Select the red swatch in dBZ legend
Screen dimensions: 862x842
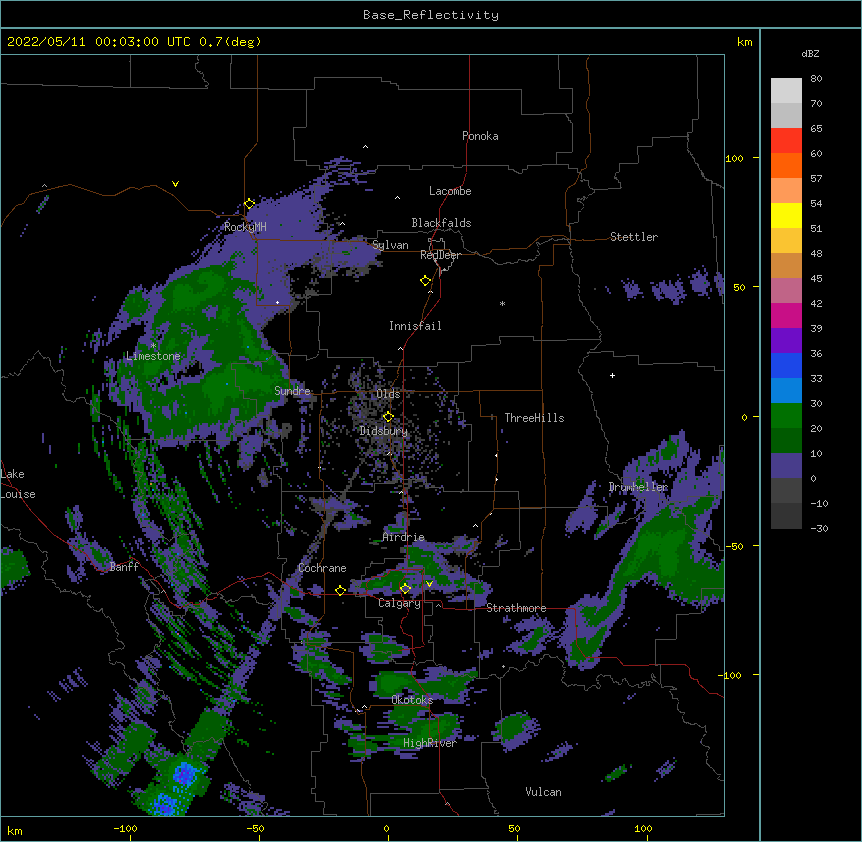click(x=786, y=140)
